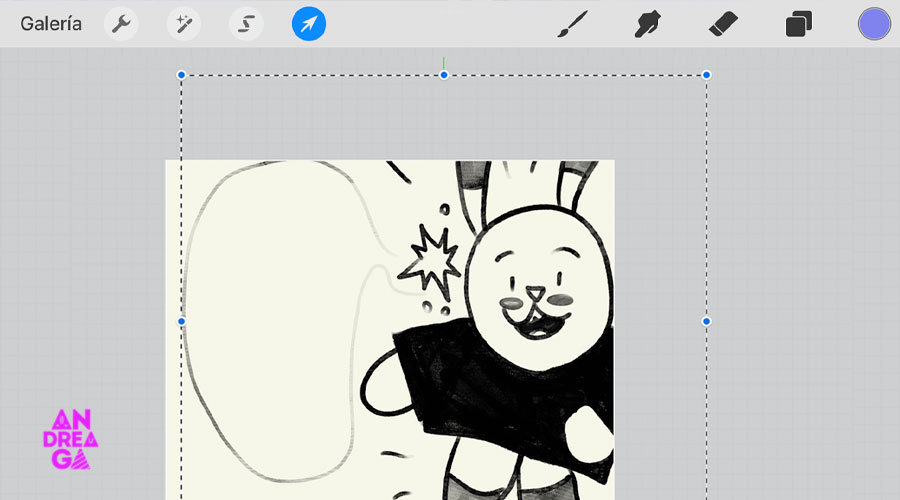Click the top-center transform handle
900x500 pixels.
click(x=444, y=75)
